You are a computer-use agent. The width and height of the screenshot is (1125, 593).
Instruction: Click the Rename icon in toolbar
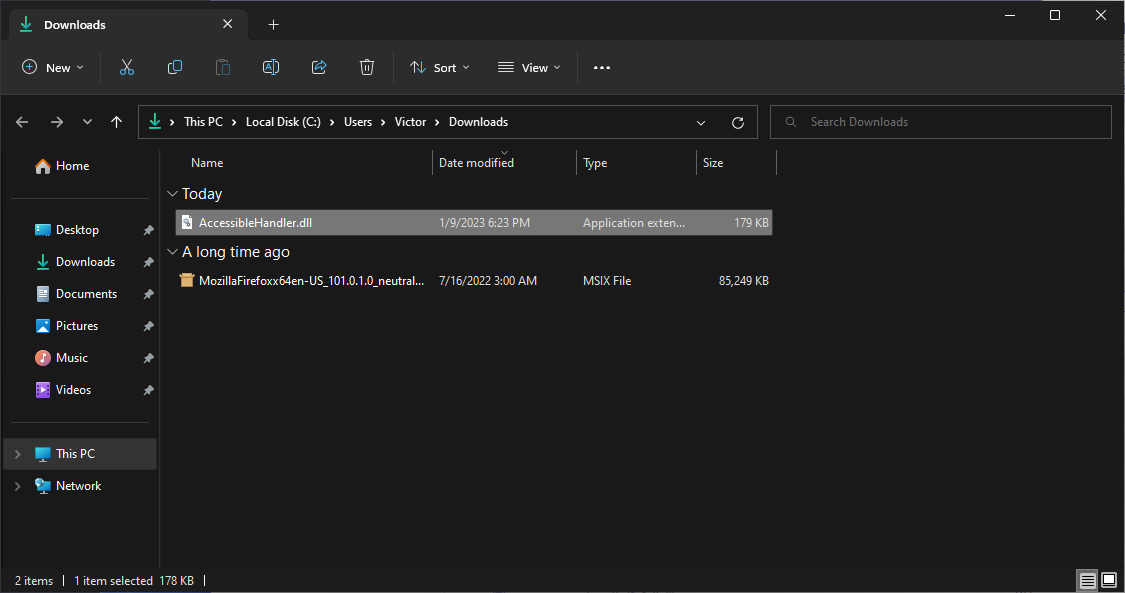click(270, 67)
